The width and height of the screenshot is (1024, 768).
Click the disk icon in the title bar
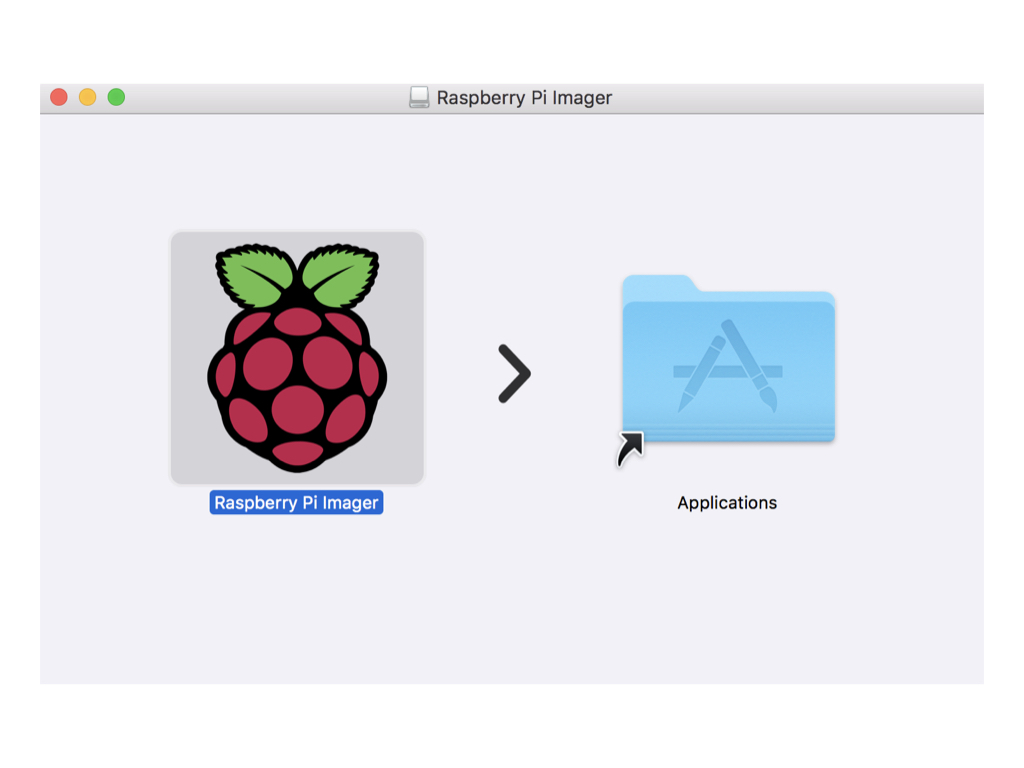tap(419, 97)
